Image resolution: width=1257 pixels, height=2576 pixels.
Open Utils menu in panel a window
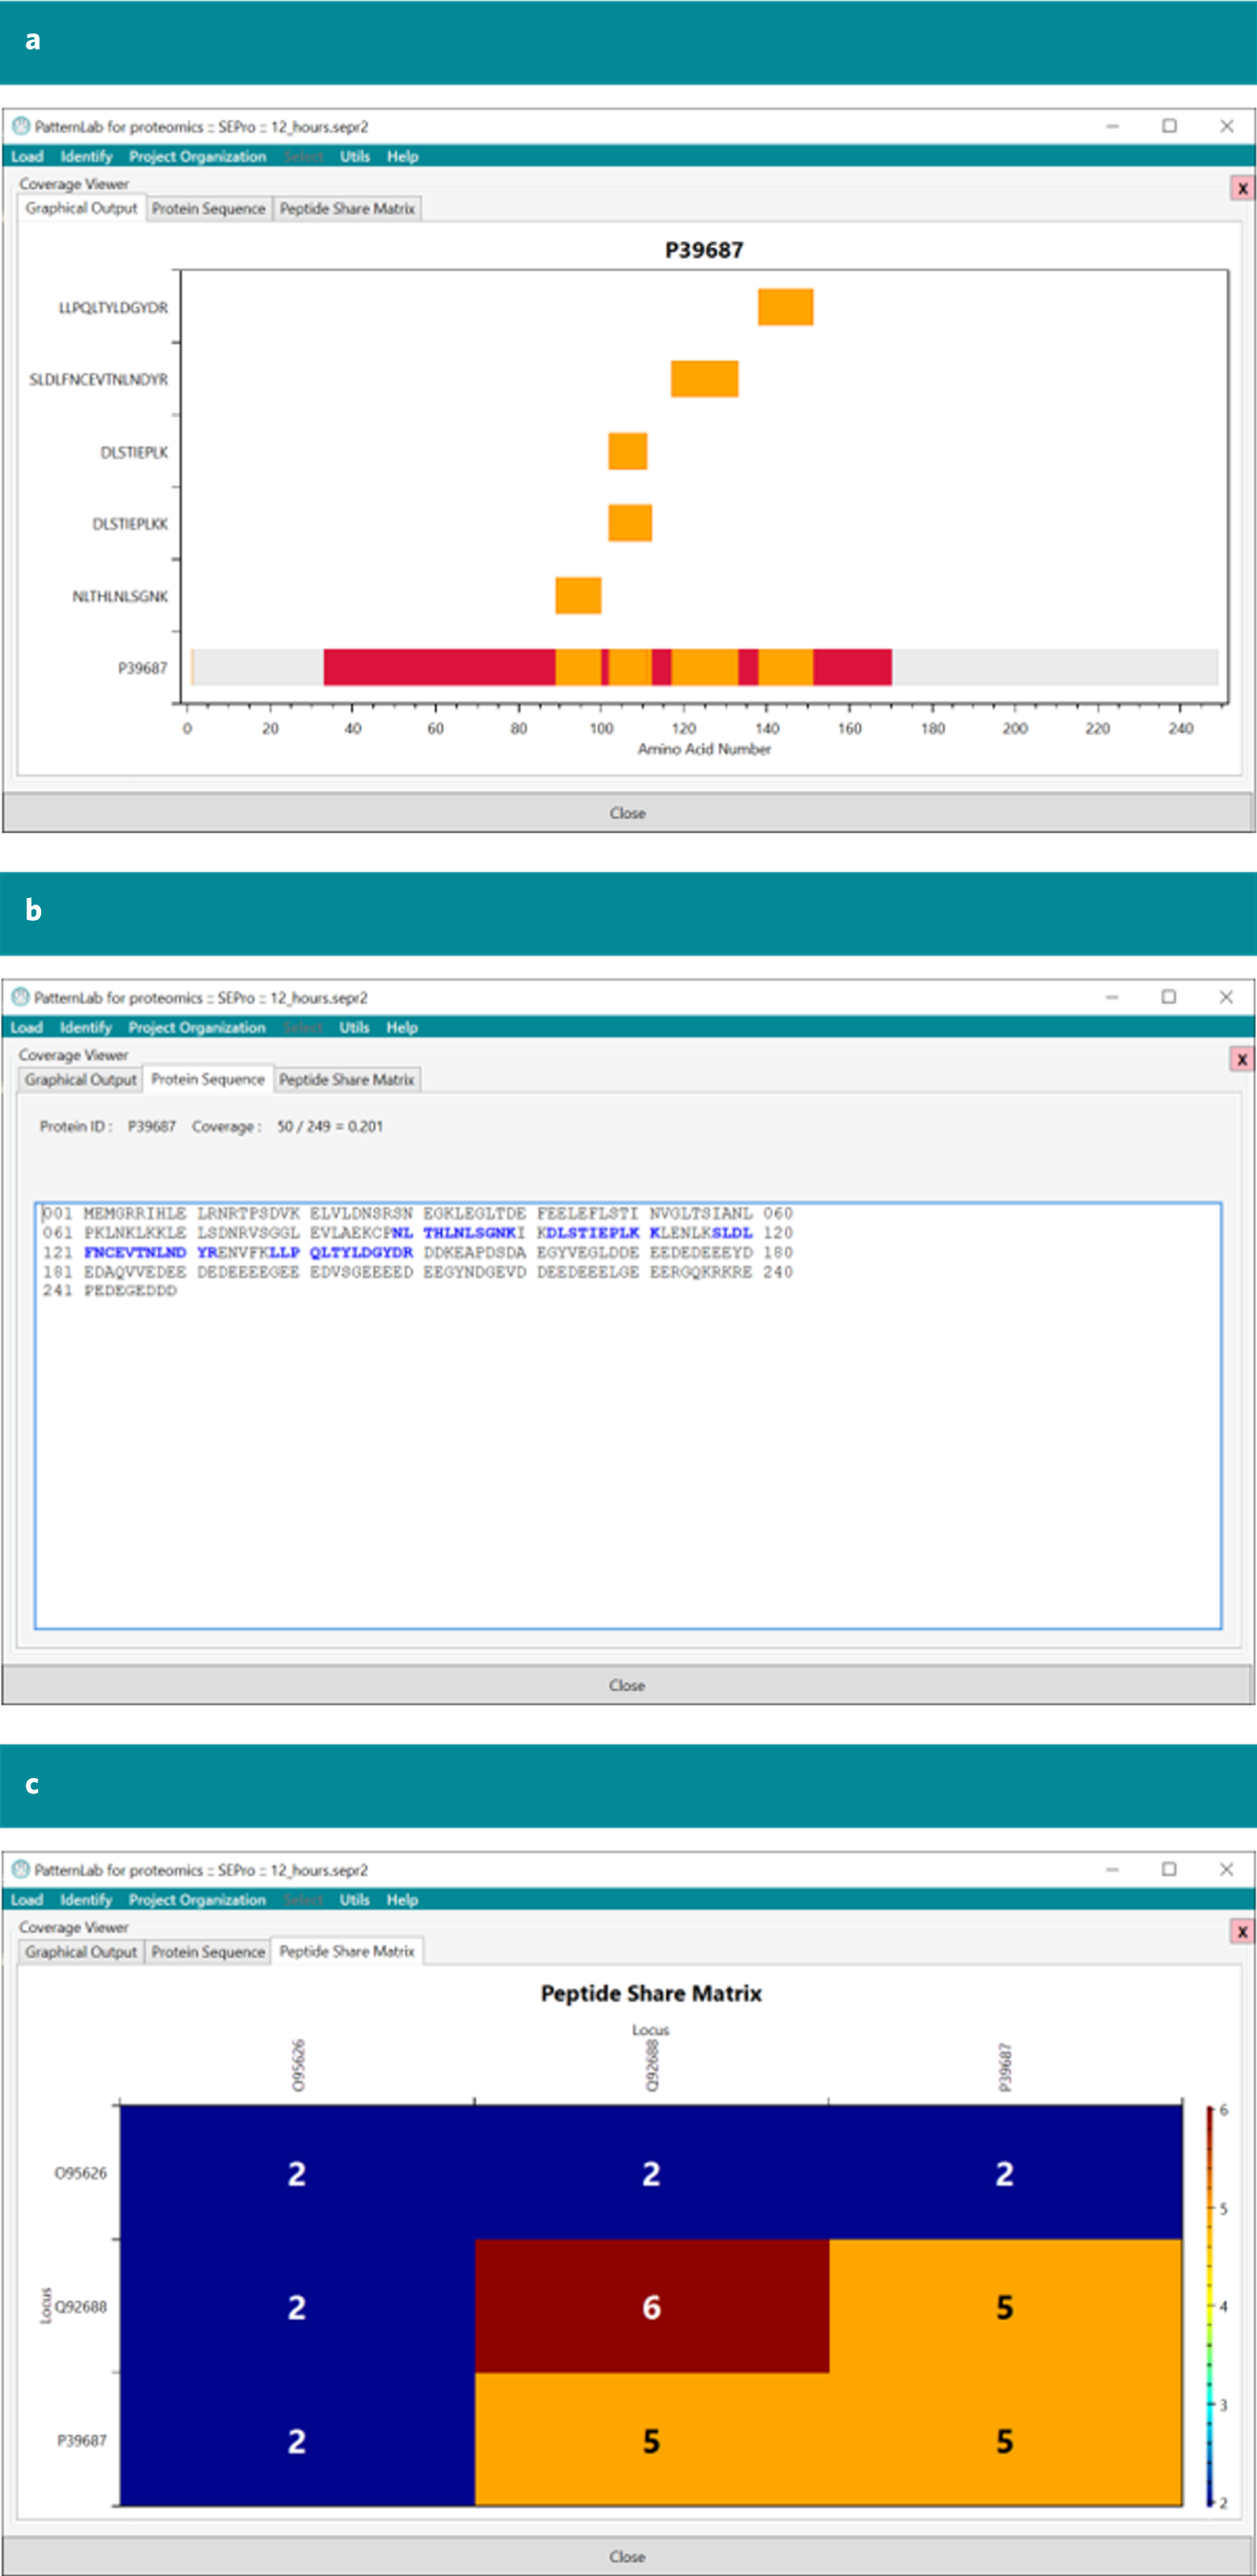pos(354,156)
